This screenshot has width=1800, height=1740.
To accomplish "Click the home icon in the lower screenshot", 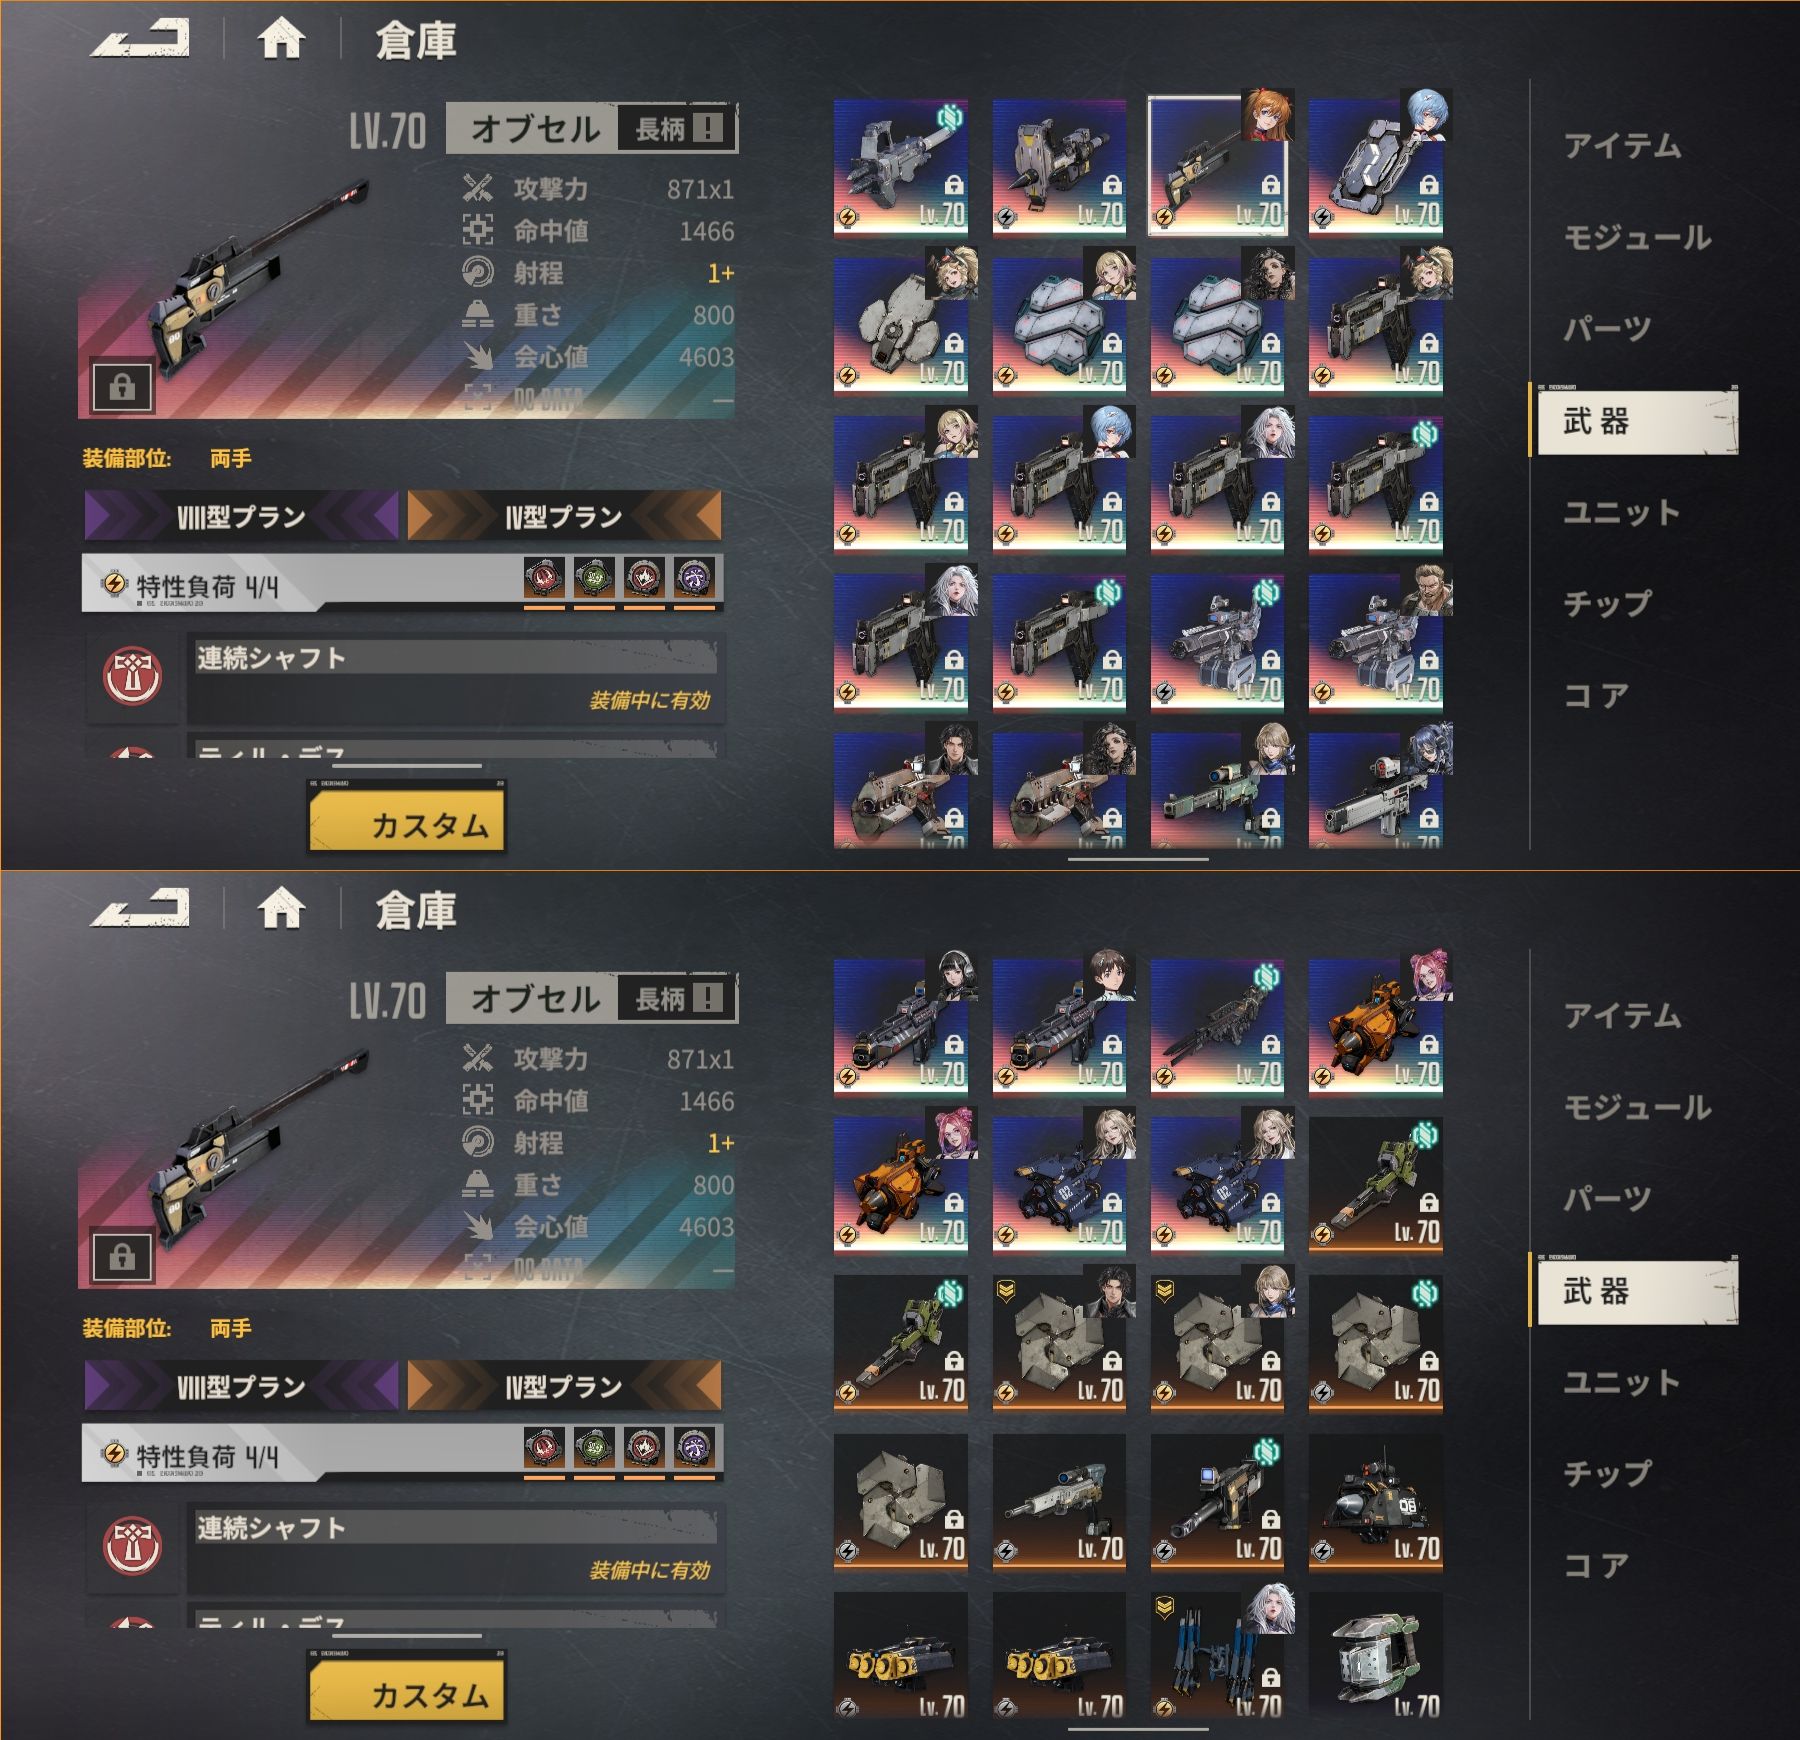I will pyautogui.click(x=281, y=908).
